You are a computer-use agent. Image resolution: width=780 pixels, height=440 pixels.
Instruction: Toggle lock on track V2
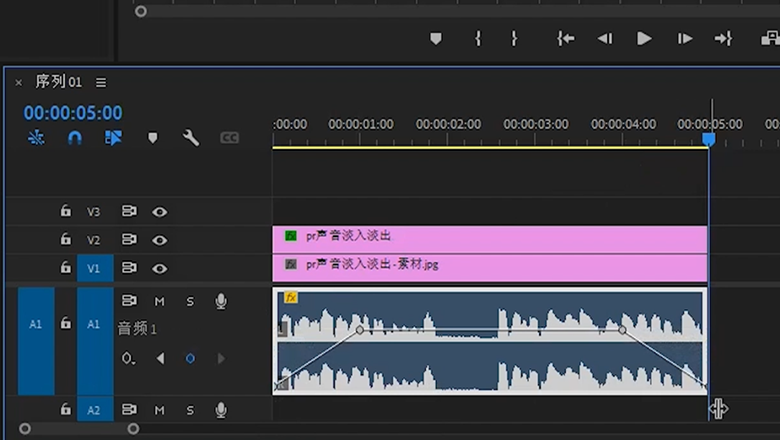click(x=66, y=239)
